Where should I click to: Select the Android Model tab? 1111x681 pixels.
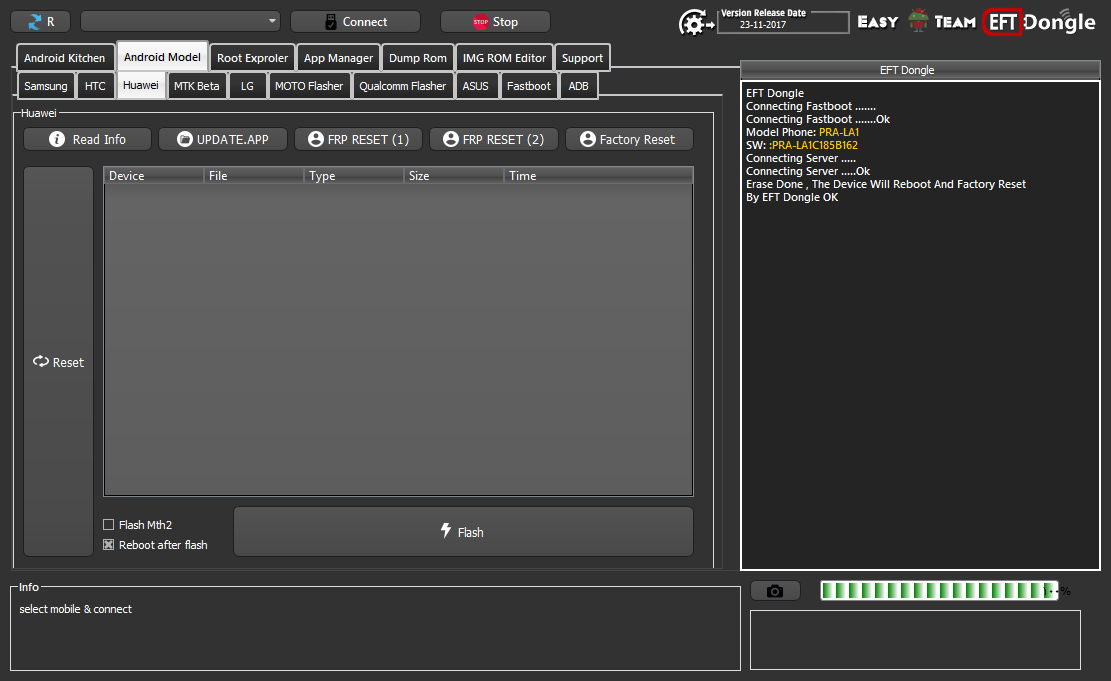point(162,57)
